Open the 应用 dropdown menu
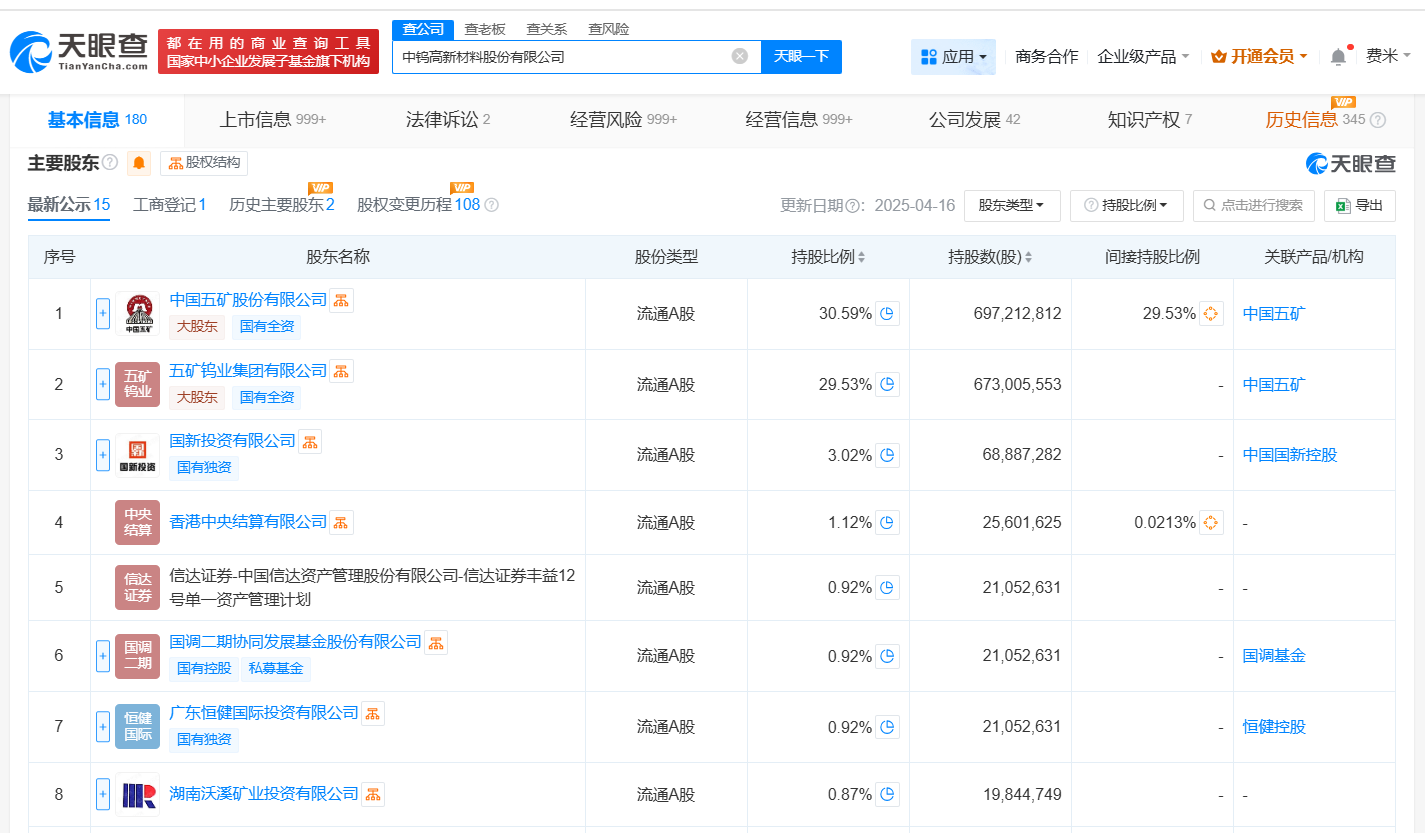 click(x=953, y=57)
